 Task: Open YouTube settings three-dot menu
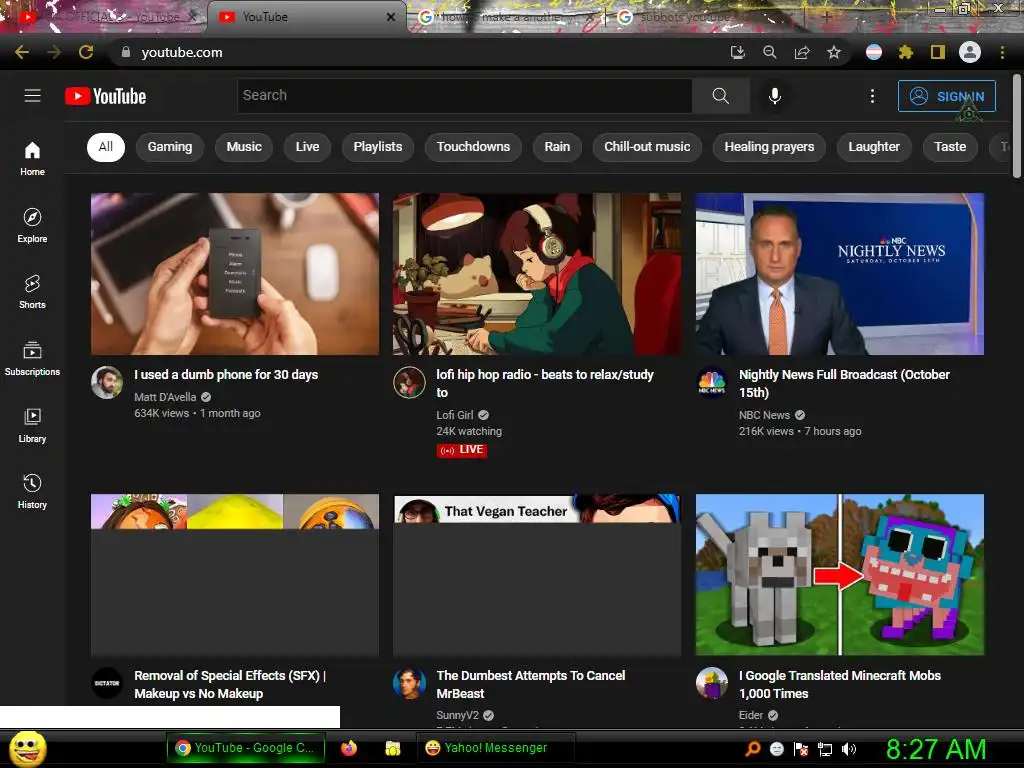pos(872,96)
